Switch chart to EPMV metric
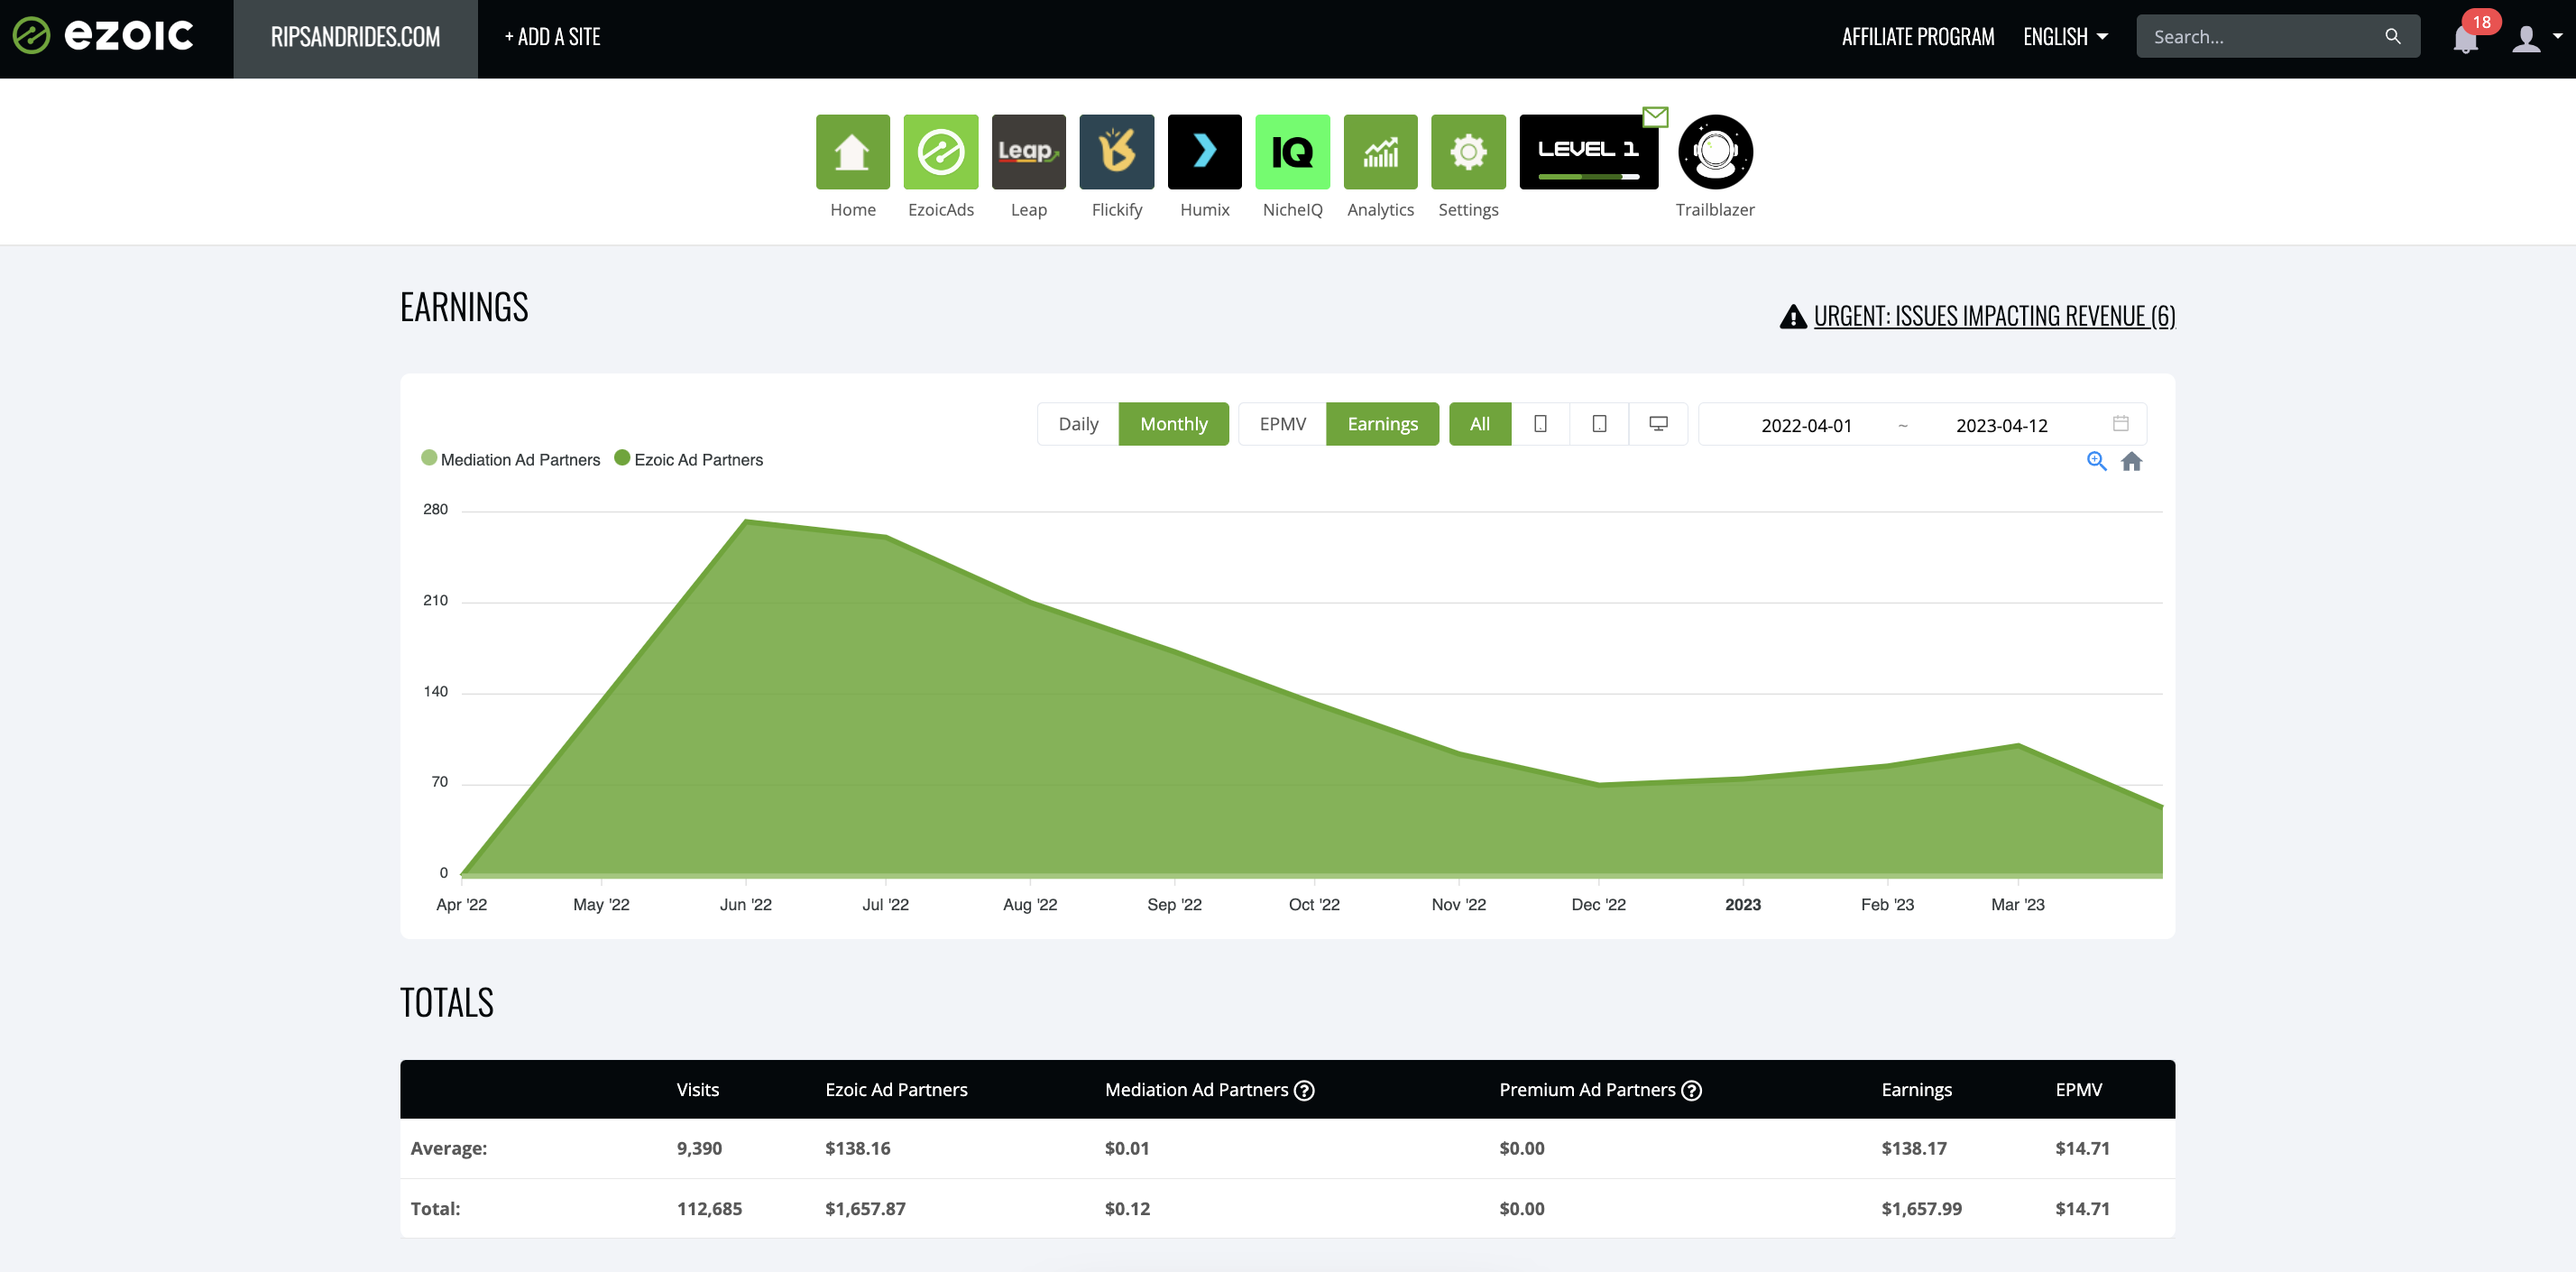 [x=1282, y=424]
